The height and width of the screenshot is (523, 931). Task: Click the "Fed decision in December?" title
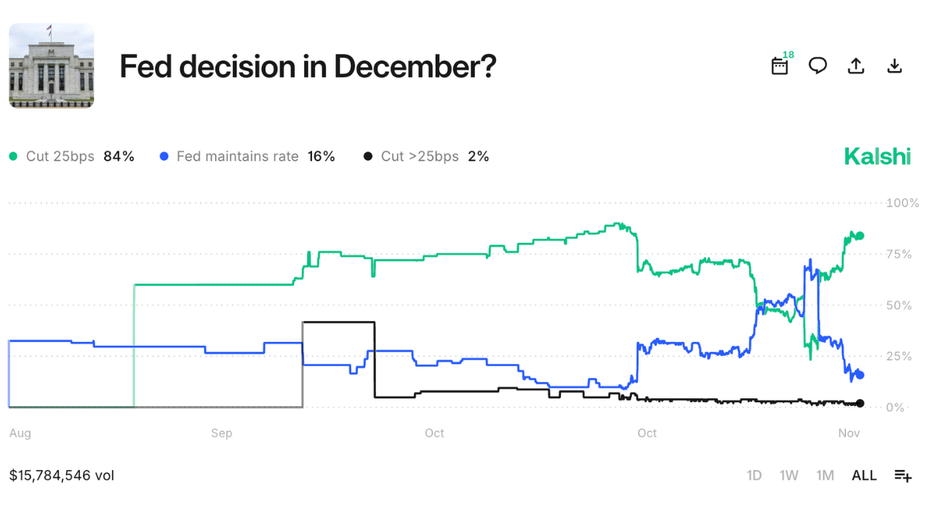pyautogui.click(x=308, y=67)
